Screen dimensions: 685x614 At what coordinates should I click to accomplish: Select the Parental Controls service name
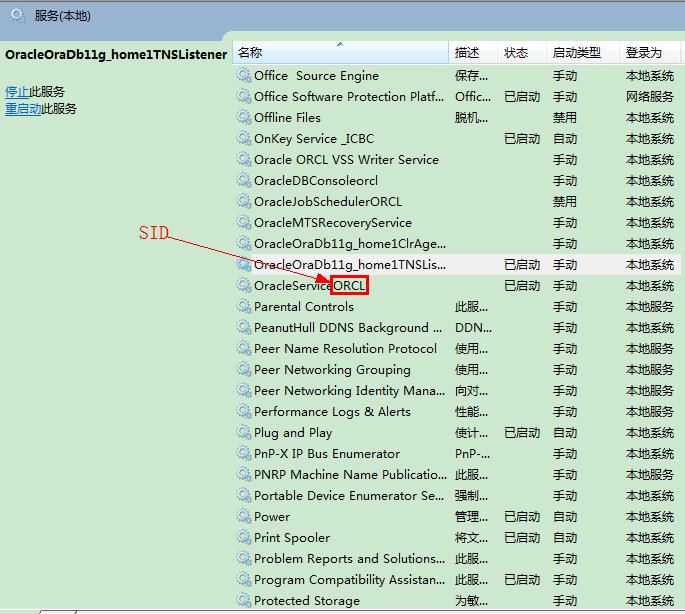click(x=304, y=307)
